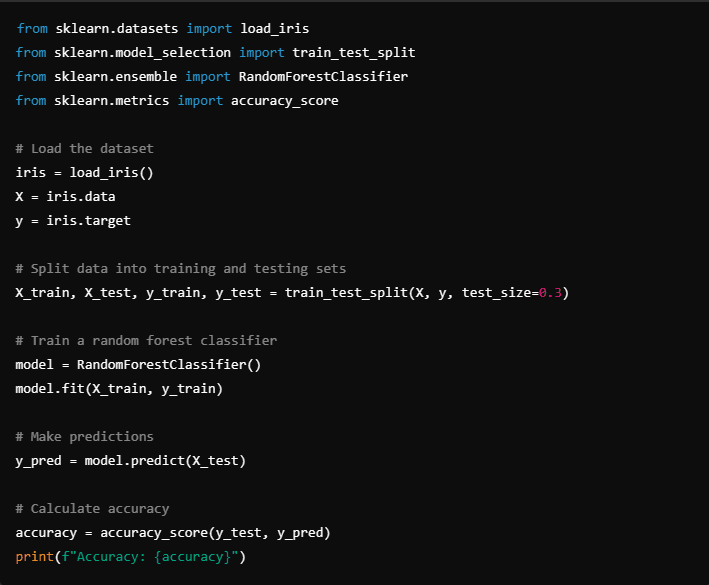Click comment '# Make predictions'
The height and width of the screenshot is (585, 709).
pos(85,437)
